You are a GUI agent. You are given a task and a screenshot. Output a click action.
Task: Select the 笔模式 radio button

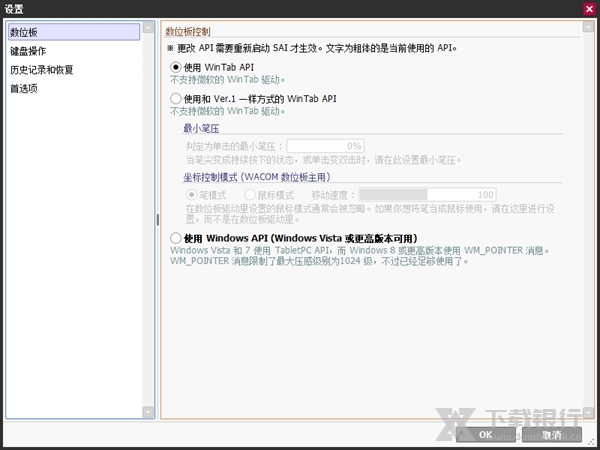192,194
